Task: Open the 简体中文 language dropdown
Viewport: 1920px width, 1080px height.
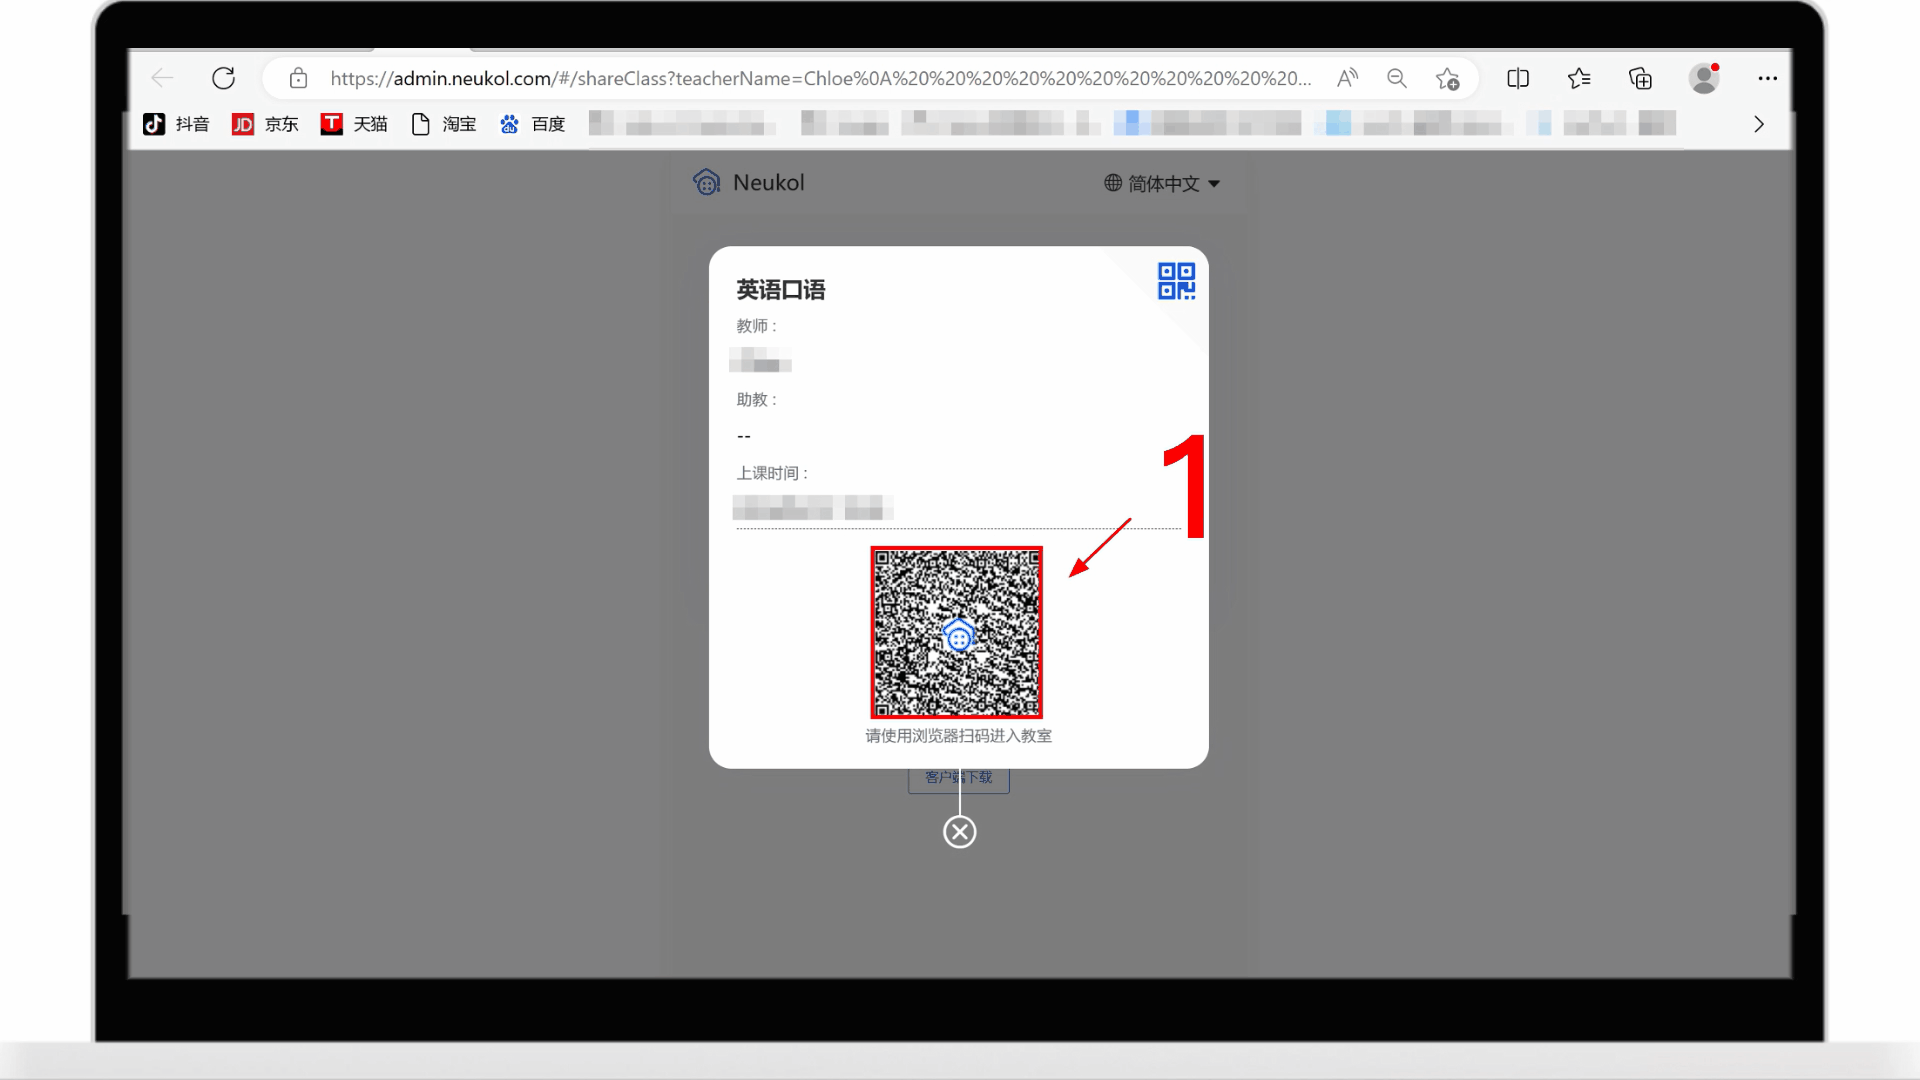Action: click(x=1162, y=183)
